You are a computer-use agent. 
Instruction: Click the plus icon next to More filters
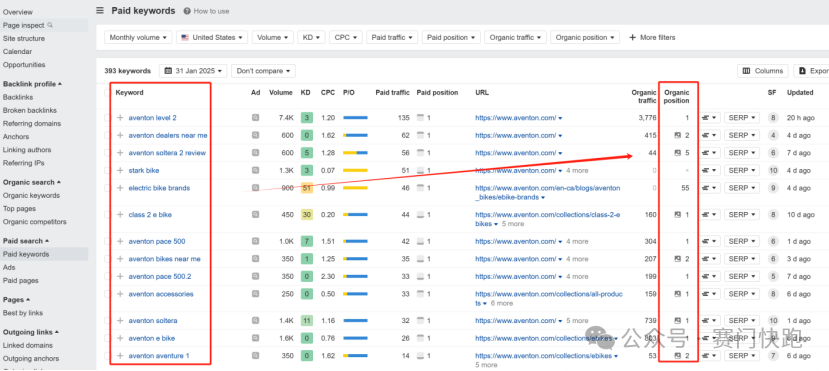click(632, 38)
